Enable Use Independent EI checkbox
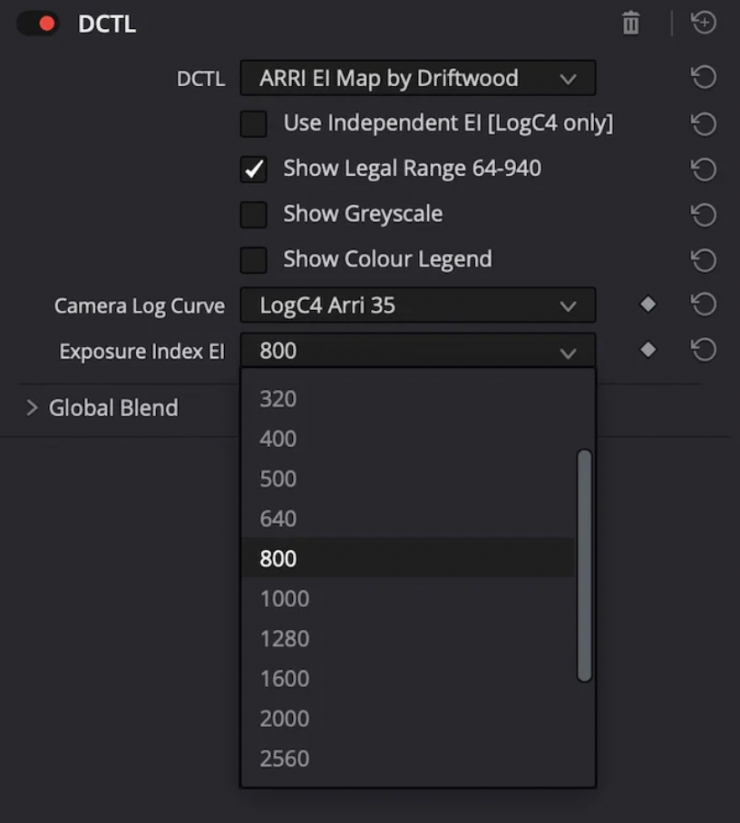740x823 pixels. 254,124
